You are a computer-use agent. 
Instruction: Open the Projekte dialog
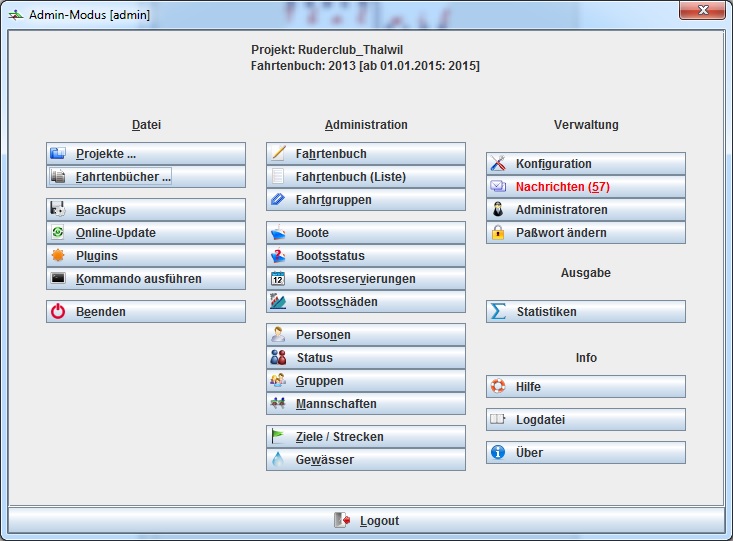146,154
